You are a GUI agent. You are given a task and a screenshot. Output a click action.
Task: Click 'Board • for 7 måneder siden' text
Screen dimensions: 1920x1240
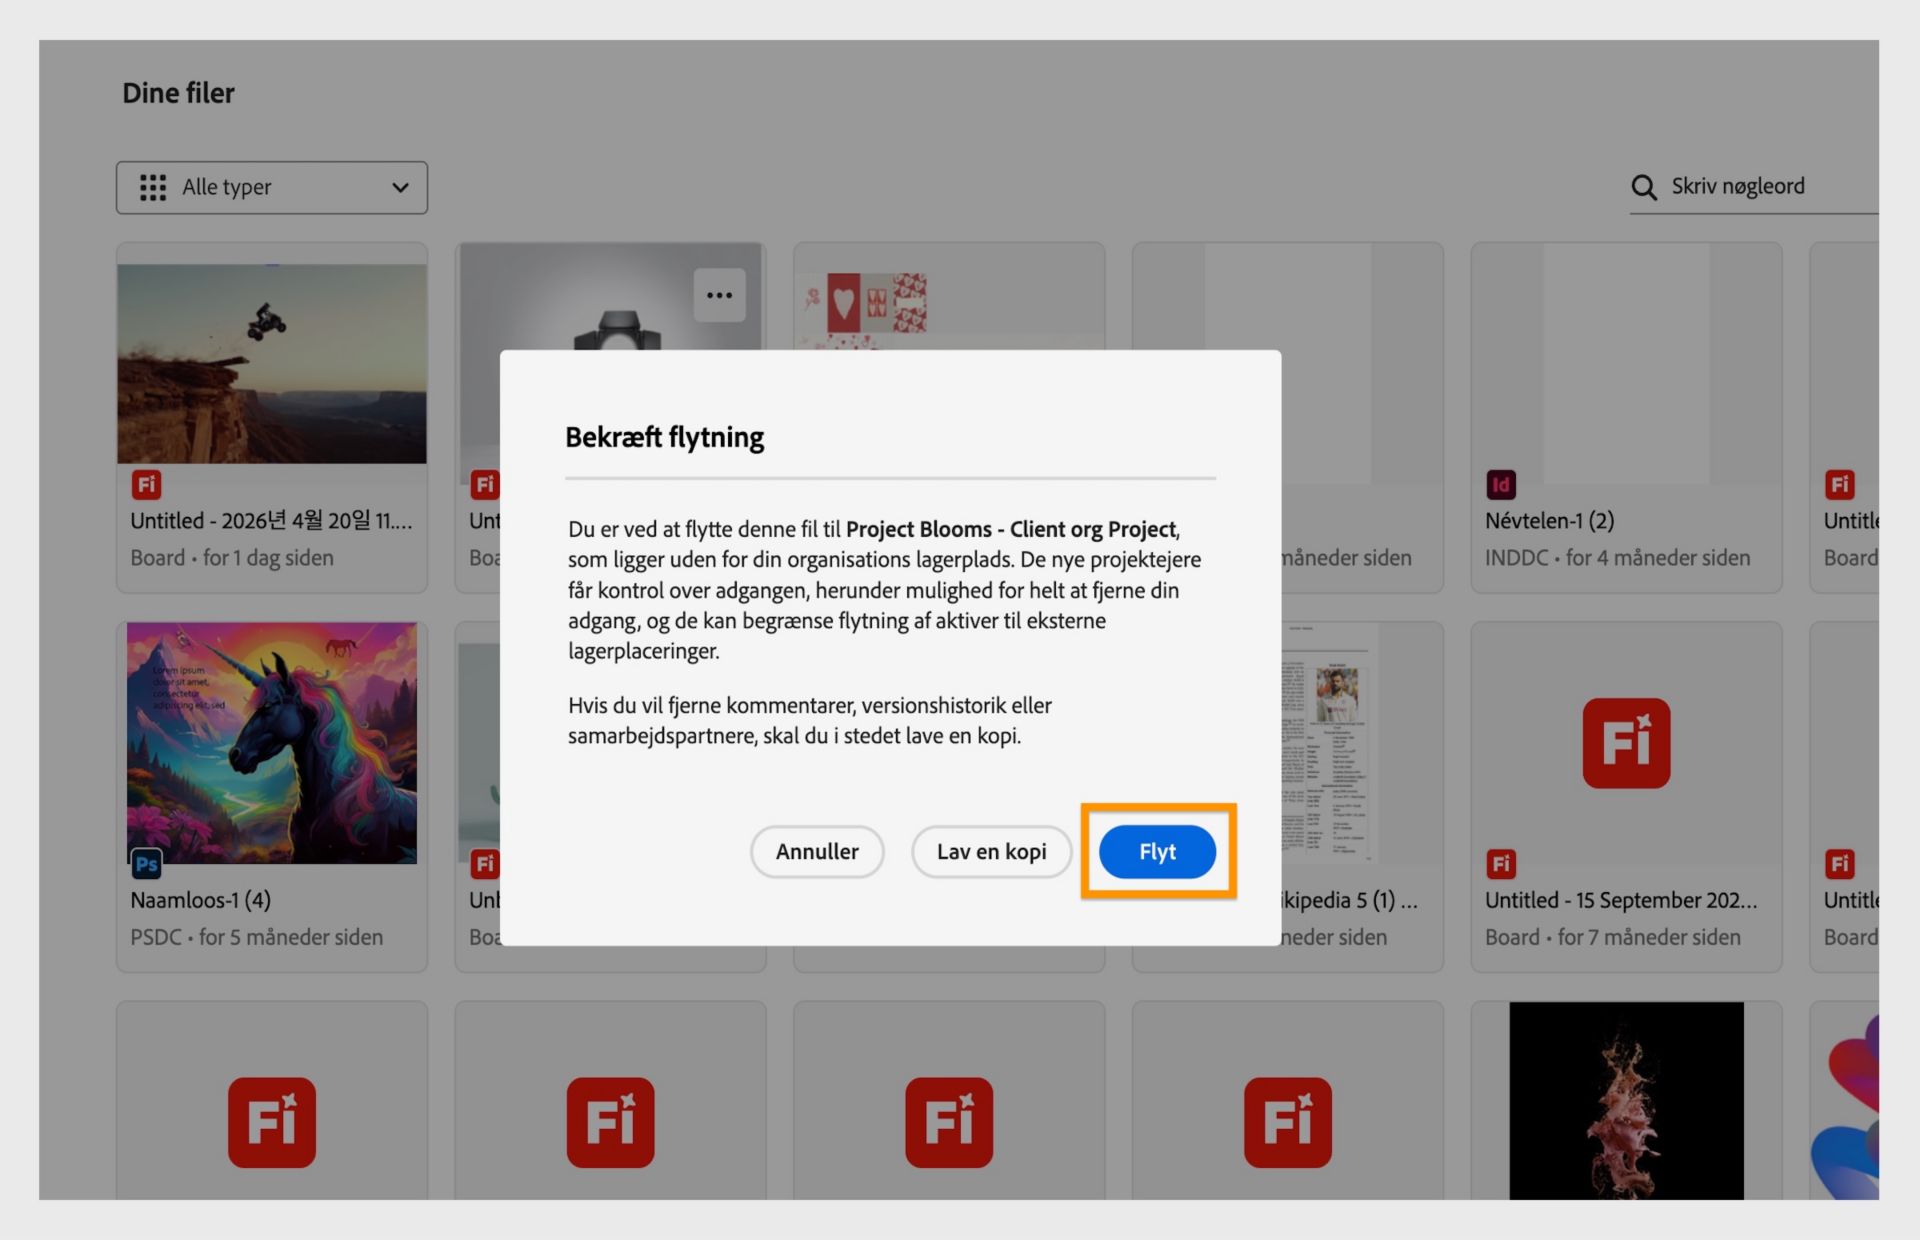1612,937
